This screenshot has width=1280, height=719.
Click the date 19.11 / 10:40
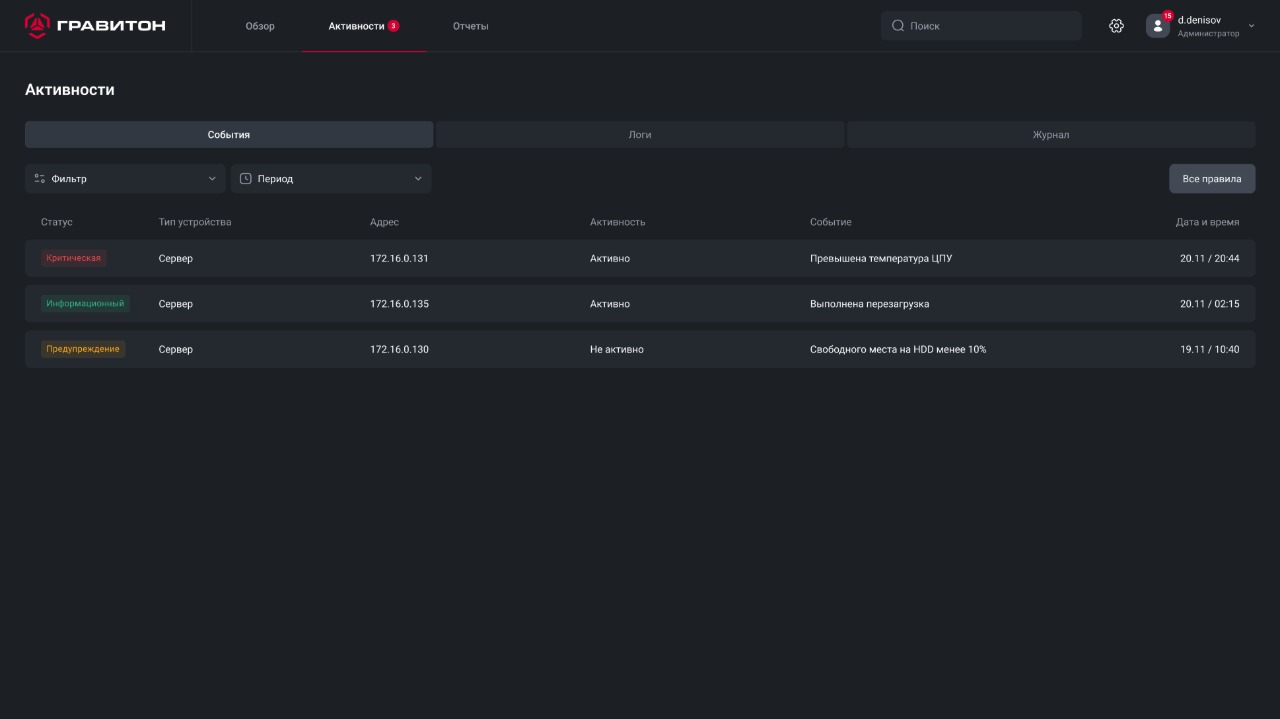[1209, 349]
